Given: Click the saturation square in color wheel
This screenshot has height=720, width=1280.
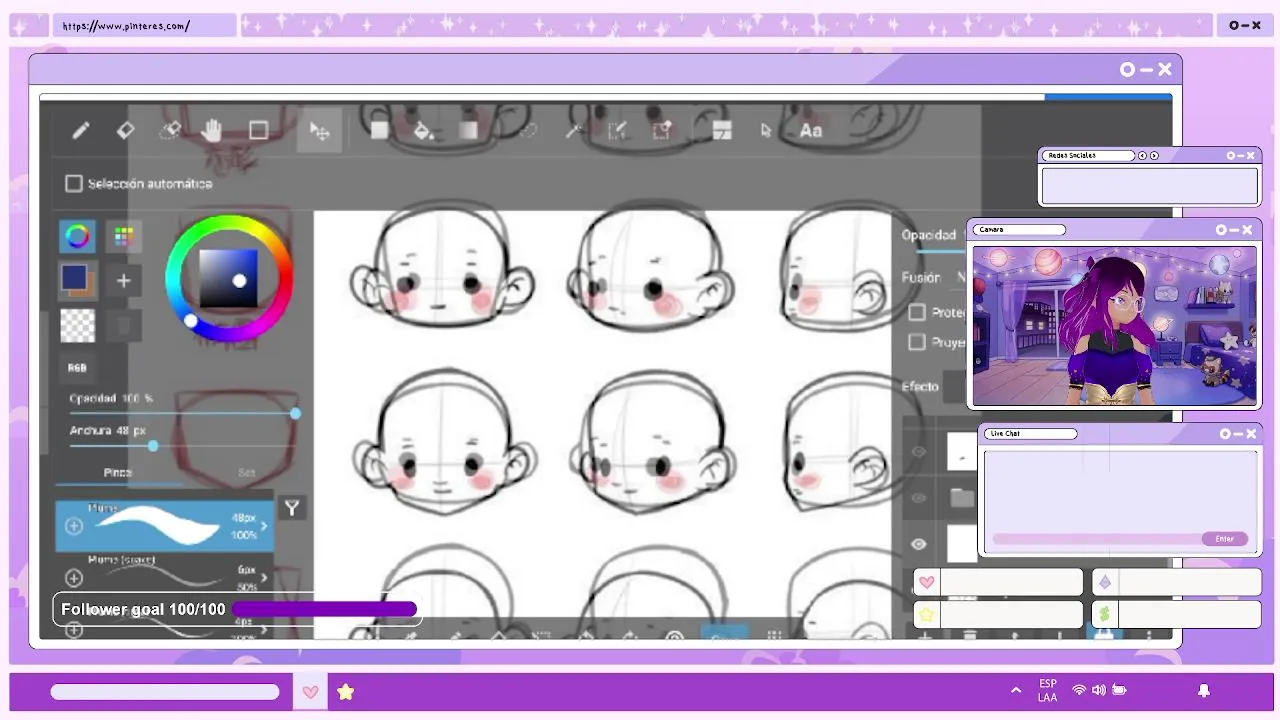Looking at the screenshot, I should pyautogui.click(x=228, y=278).
